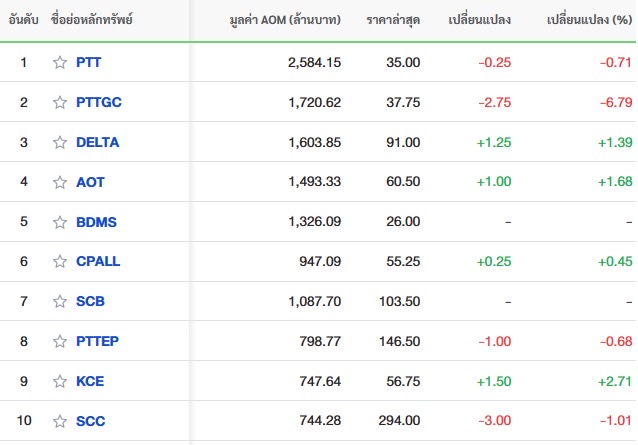
Task: Toggle the star next to PTTEP
Action: pyautogui.click(x=60, y=341)
